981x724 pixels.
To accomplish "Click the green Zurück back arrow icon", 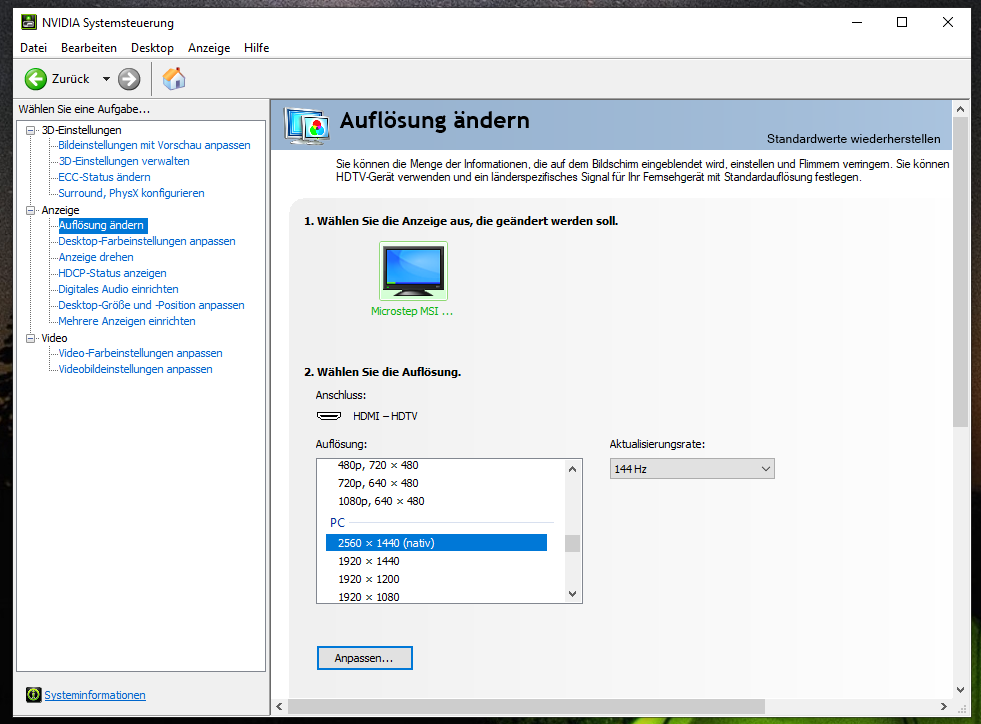I will (x=36, y=79).
